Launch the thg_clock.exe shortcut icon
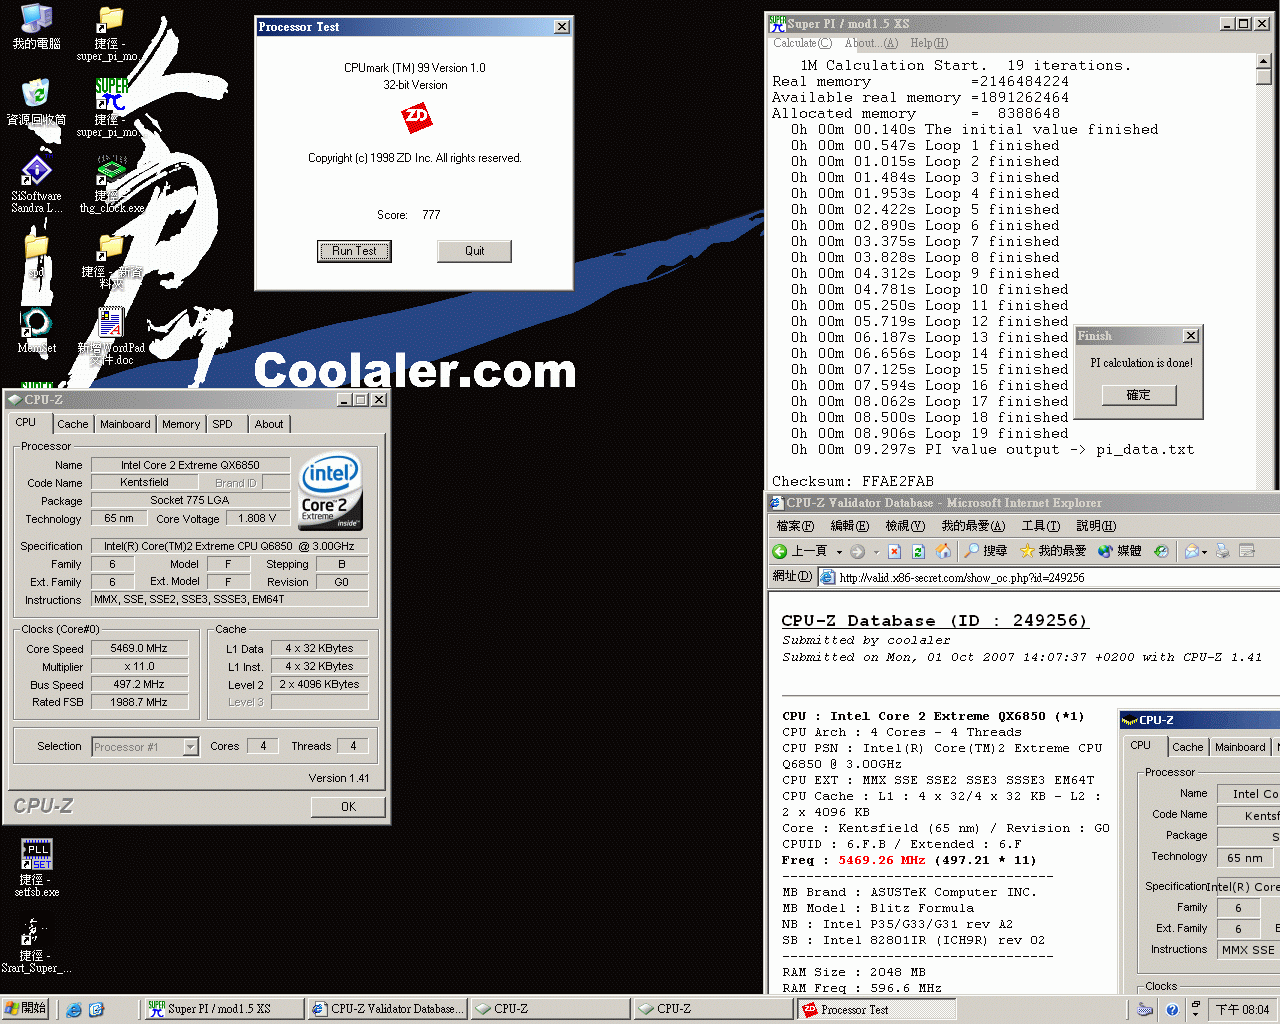 tap(111, 171)
